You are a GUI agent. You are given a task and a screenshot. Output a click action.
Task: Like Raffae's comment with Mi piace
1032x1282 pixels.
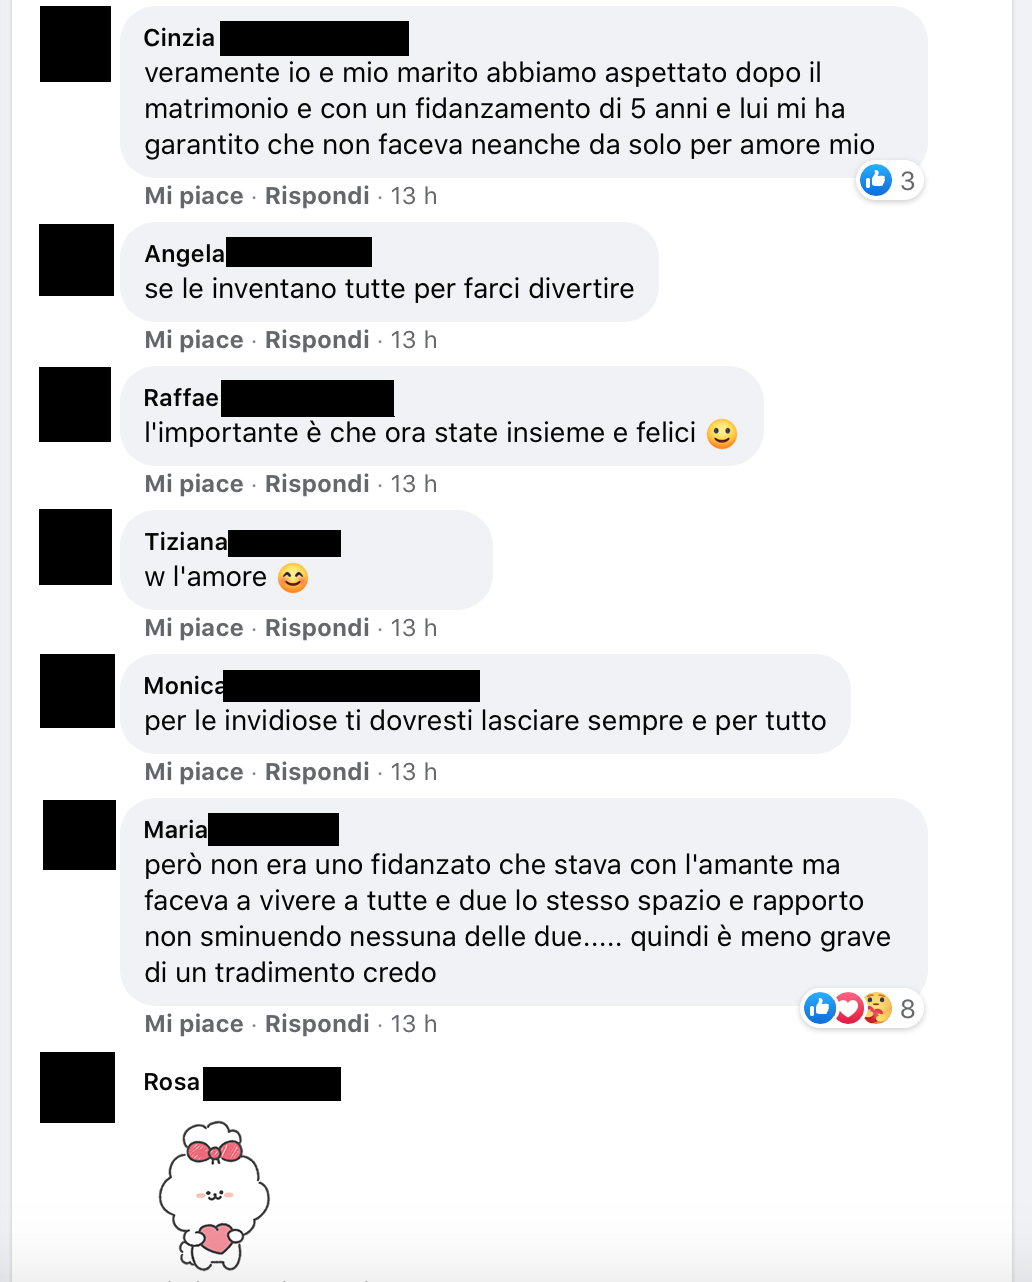194,484
